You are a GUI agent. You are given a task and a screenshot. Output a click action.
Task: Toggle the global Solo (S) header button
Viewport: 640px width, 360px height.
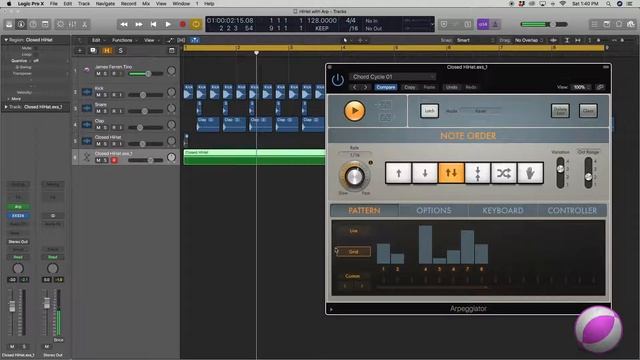click(x=120, y=51)
